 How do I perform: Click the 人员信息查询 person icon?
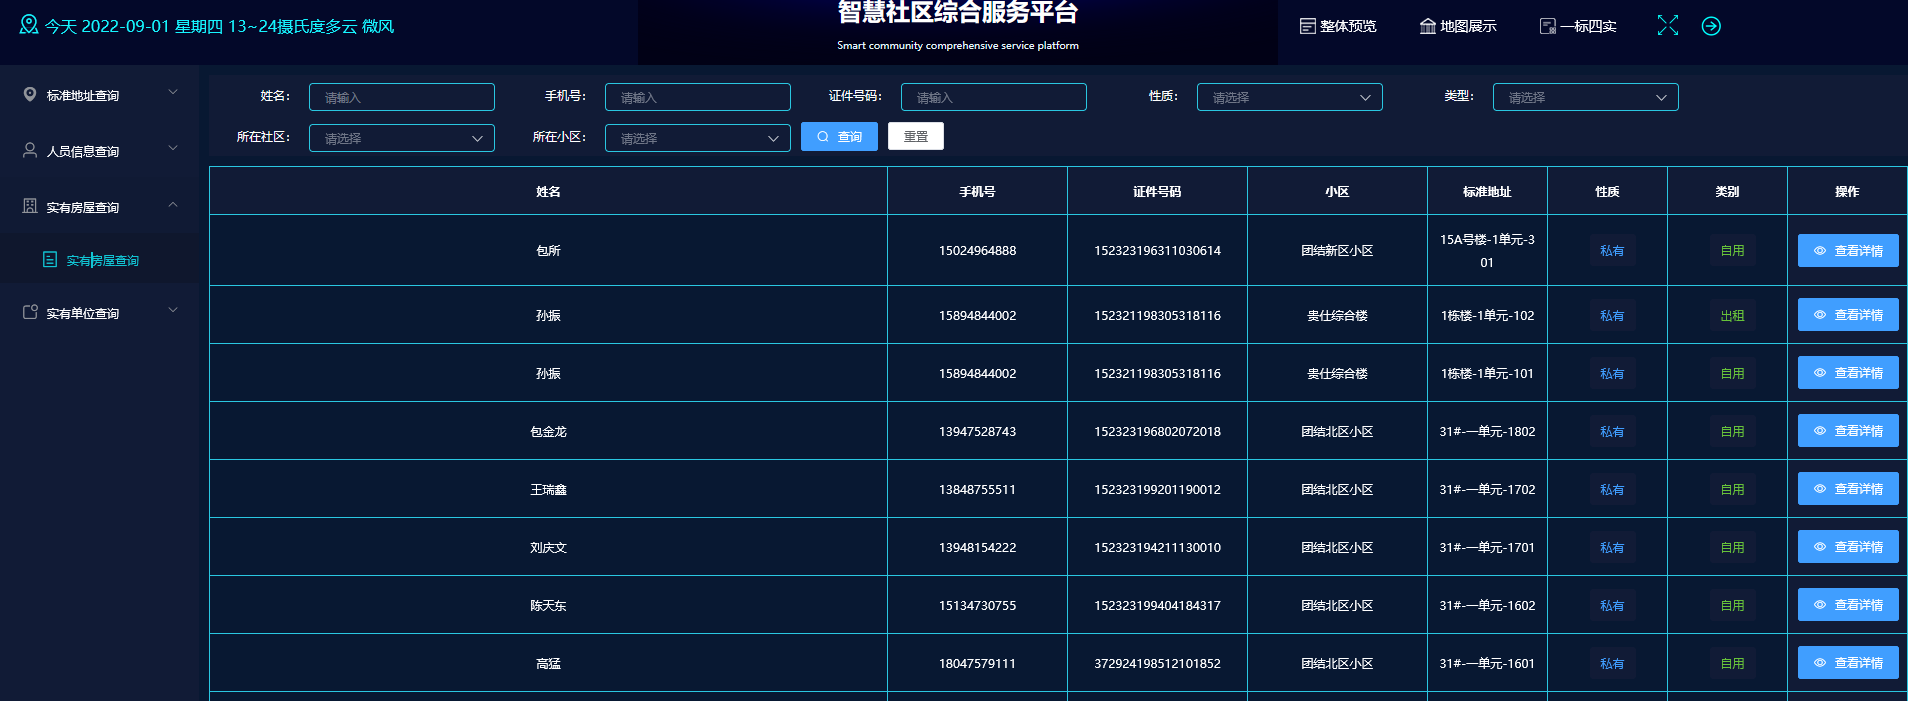pos(30,151)
